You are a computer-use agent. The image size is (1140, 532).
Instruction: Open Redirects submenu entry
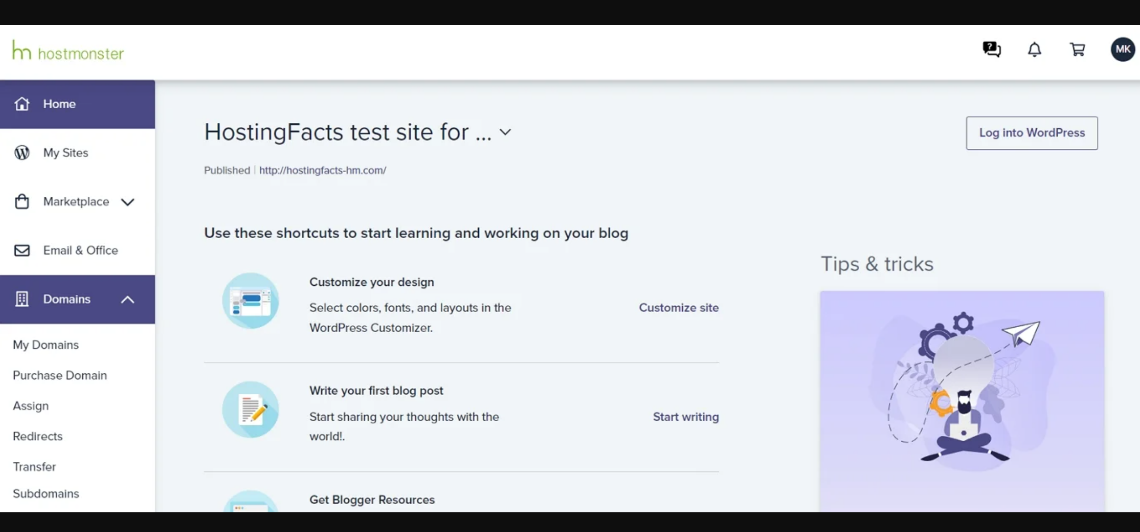pos(38,436)
